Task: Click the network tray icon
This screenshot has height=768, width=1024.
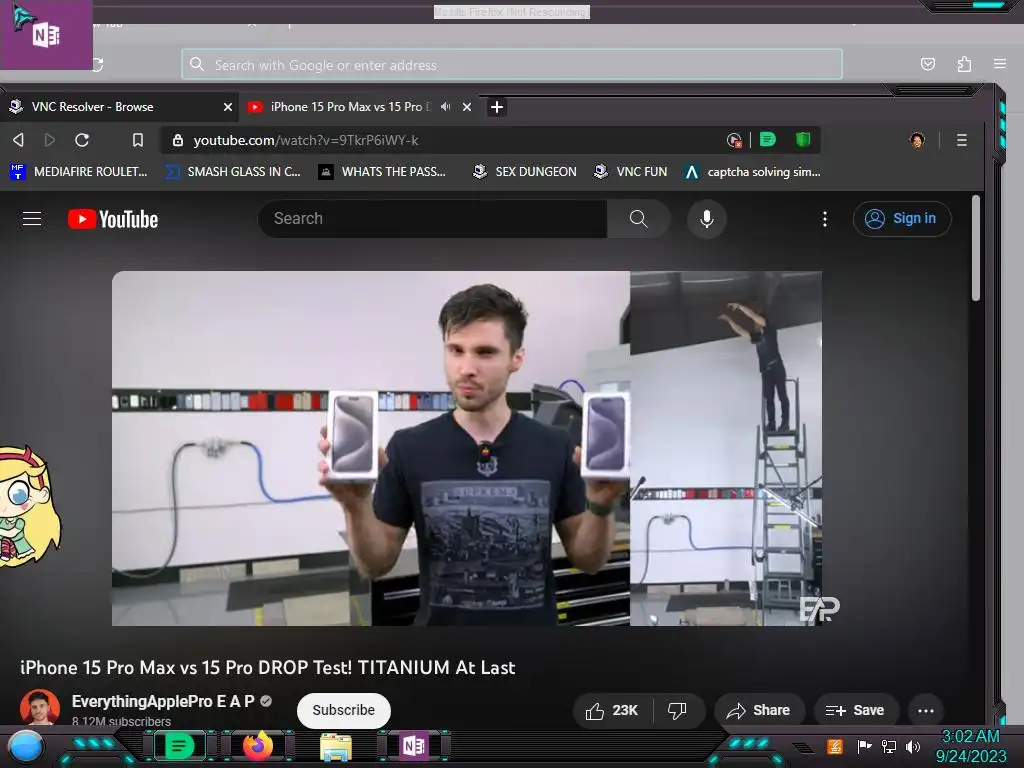Action: tap(889, 746)
